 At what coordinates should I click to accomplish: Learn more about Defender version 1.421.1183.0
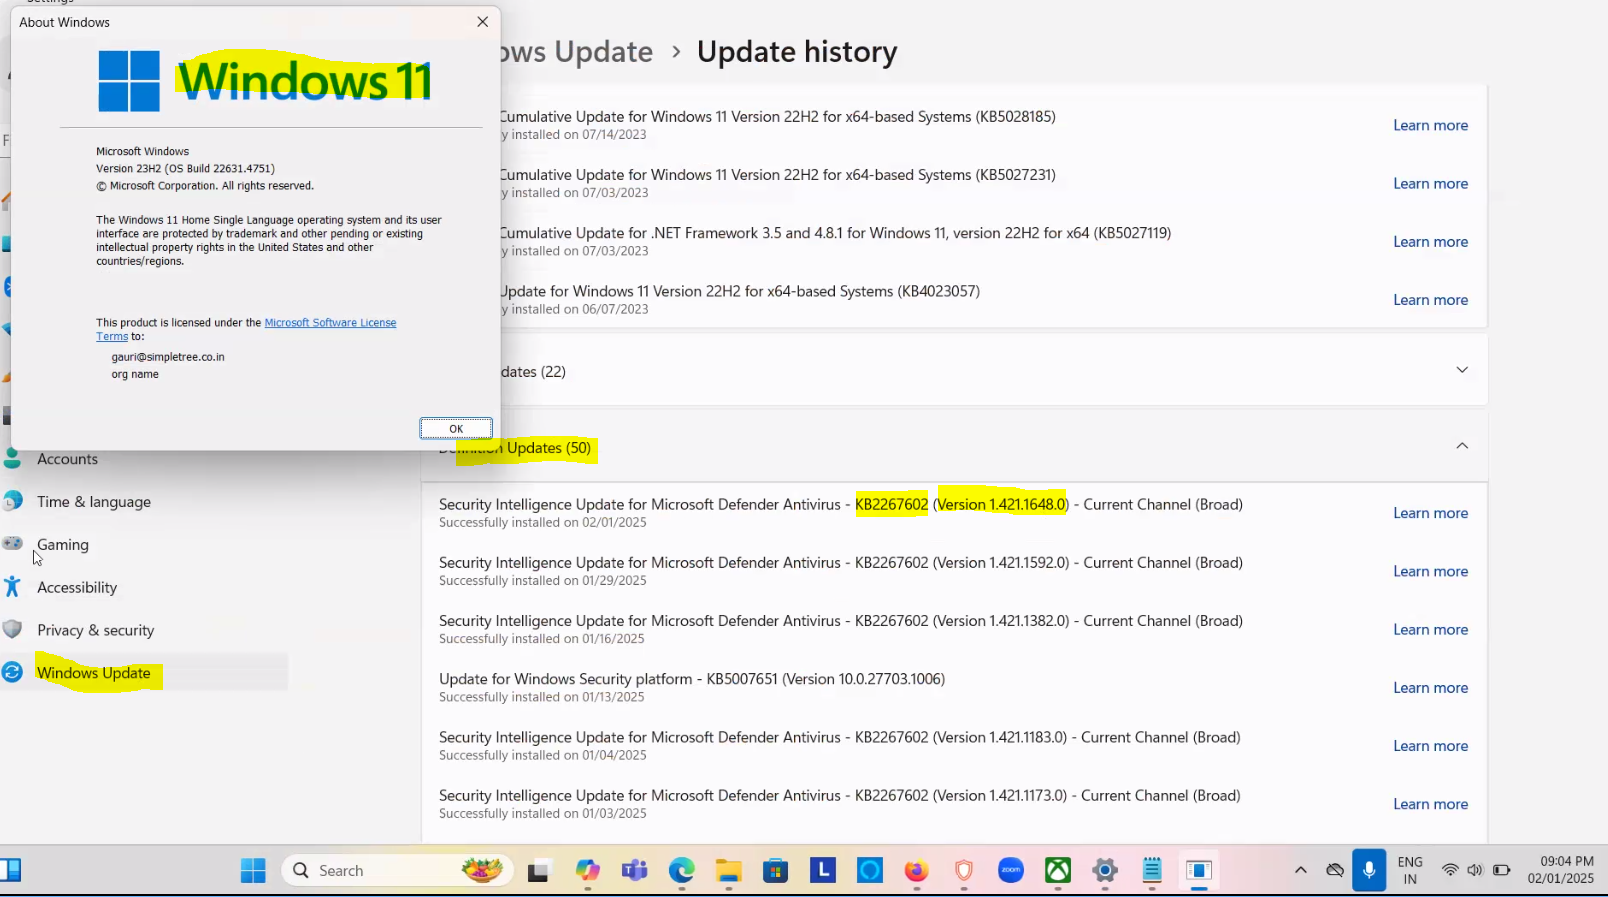coord(1430,745)
